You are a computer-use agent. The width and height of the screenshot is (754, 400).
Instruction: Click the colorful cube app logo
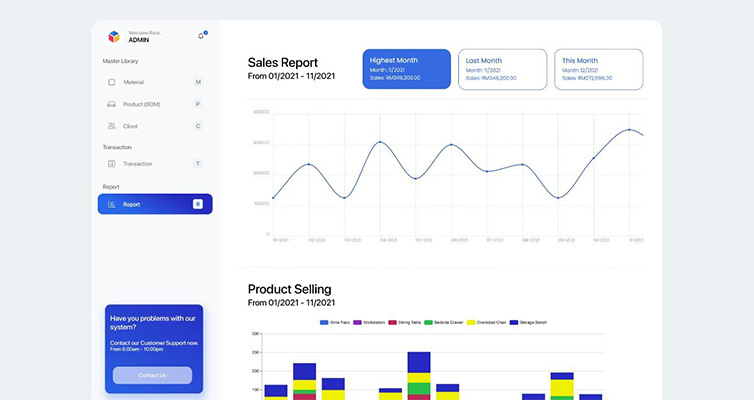point(114,36)
